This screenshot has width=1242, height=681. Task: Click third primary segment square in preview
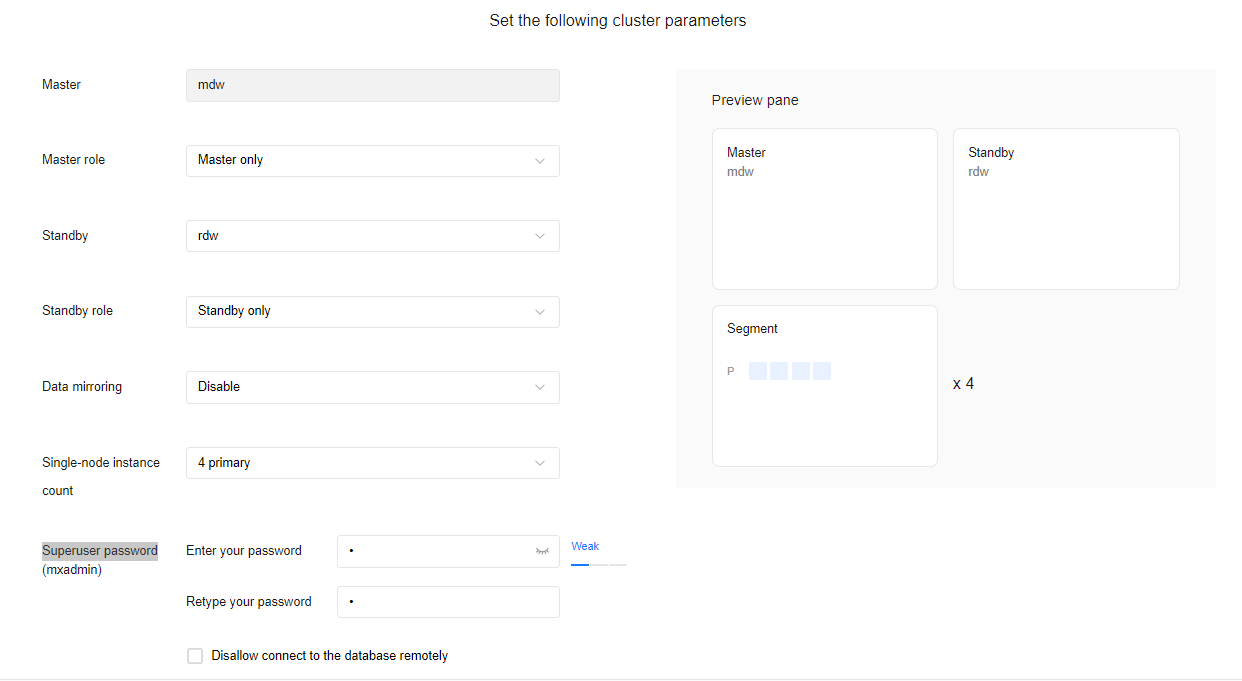click(x=801, y=371)
